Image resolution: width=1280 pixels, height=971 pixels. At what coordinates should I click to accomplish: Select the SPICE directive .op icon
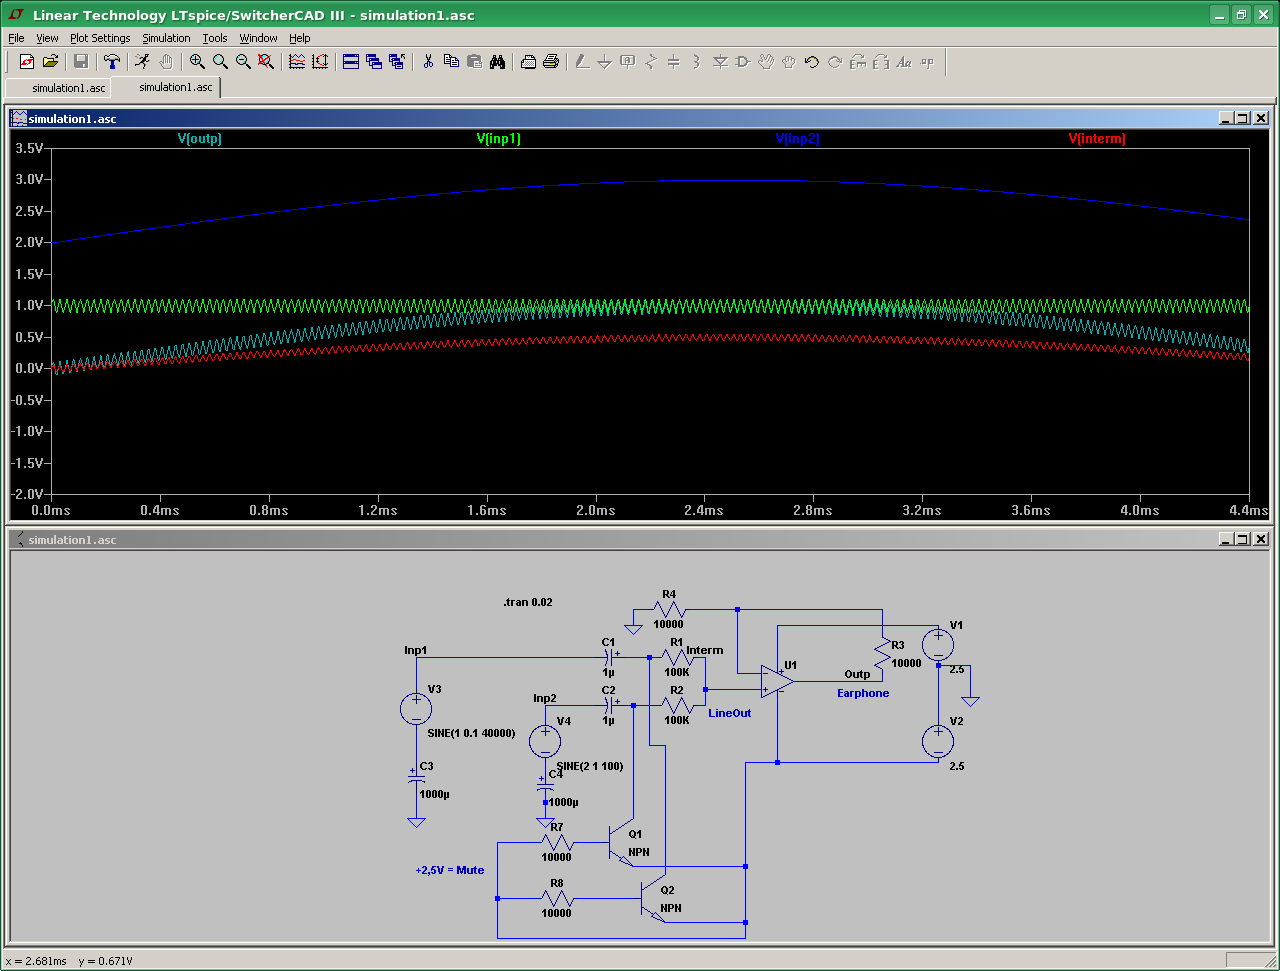pos(927,62)
